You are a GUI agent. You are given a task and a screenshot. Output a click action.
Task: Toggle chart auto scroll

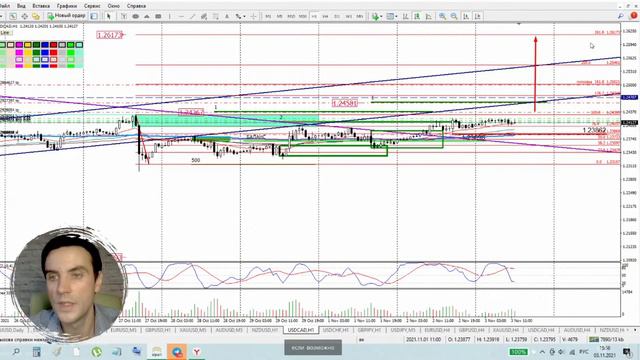466,16
